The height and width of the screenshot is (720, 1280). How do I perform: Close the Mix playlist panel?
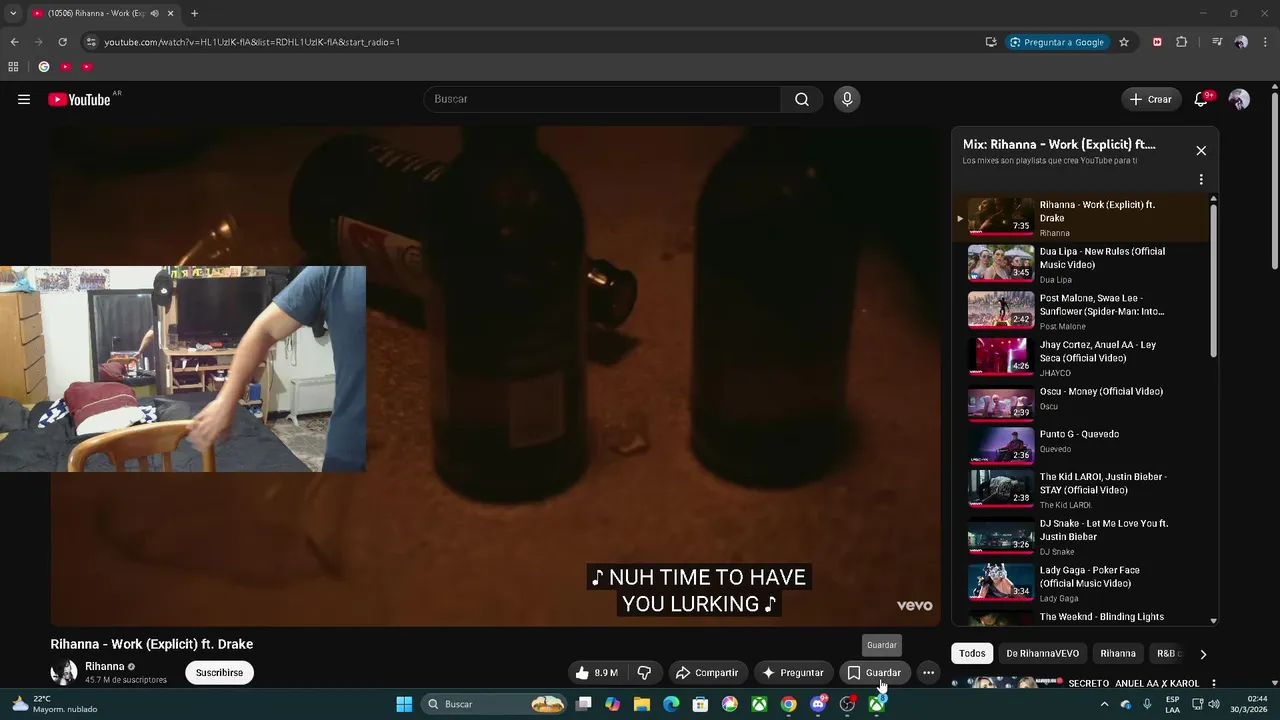tap(1201, 150)
